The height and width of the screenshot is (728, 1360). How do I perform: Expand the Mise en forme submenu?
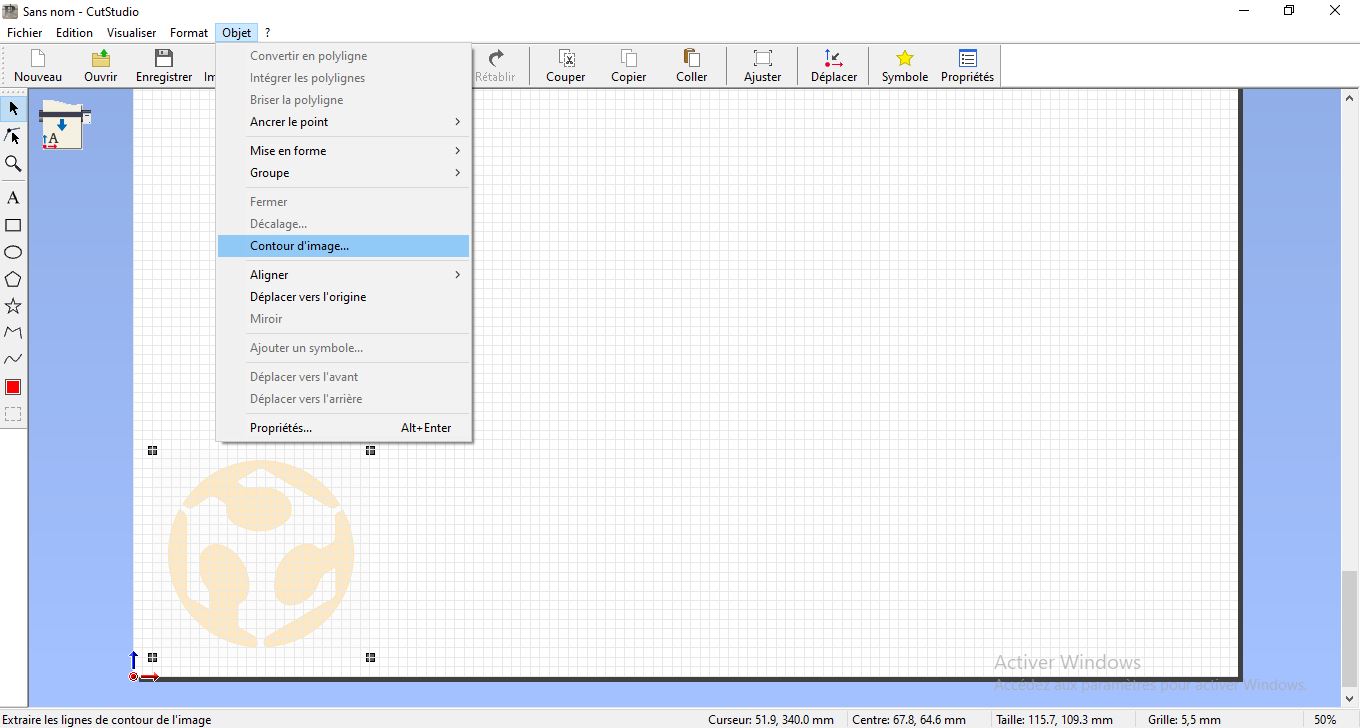pyautogui.click(x=343, y=151)
